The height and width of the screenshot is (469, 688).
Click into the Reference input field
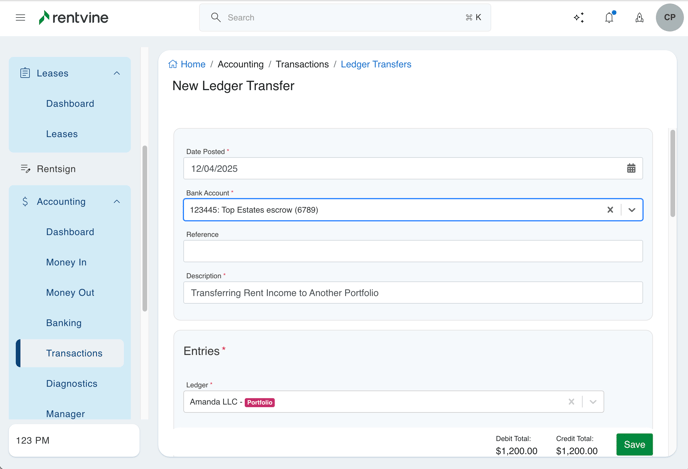click(412, 252)
